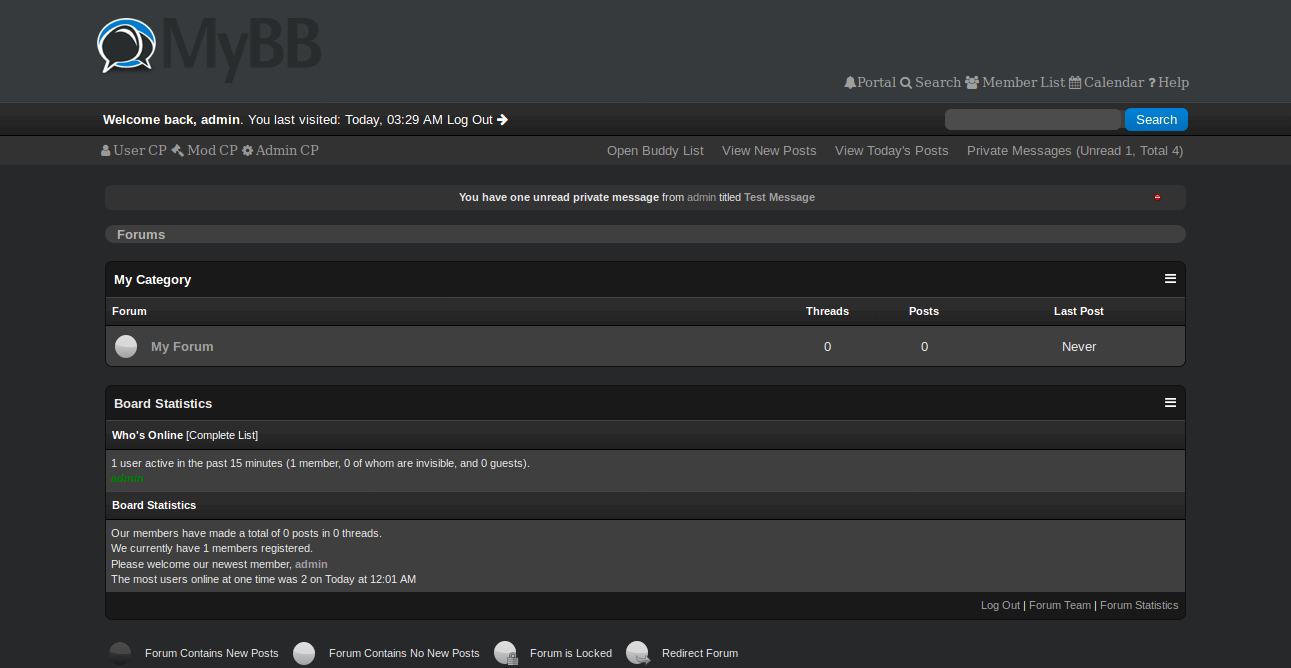Open Private Messages in the menu bar

tap(1074, 151)
